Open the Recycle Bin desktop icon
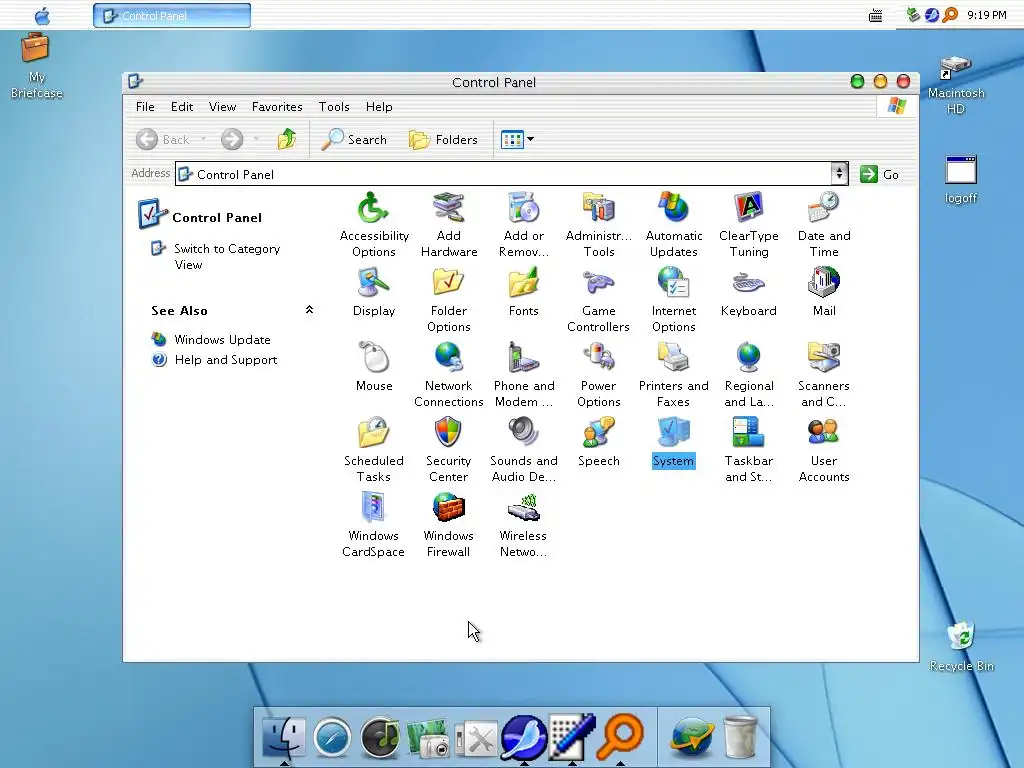Image resolution: width=1024 pixels, height=768 pixels. coord(961,647)
